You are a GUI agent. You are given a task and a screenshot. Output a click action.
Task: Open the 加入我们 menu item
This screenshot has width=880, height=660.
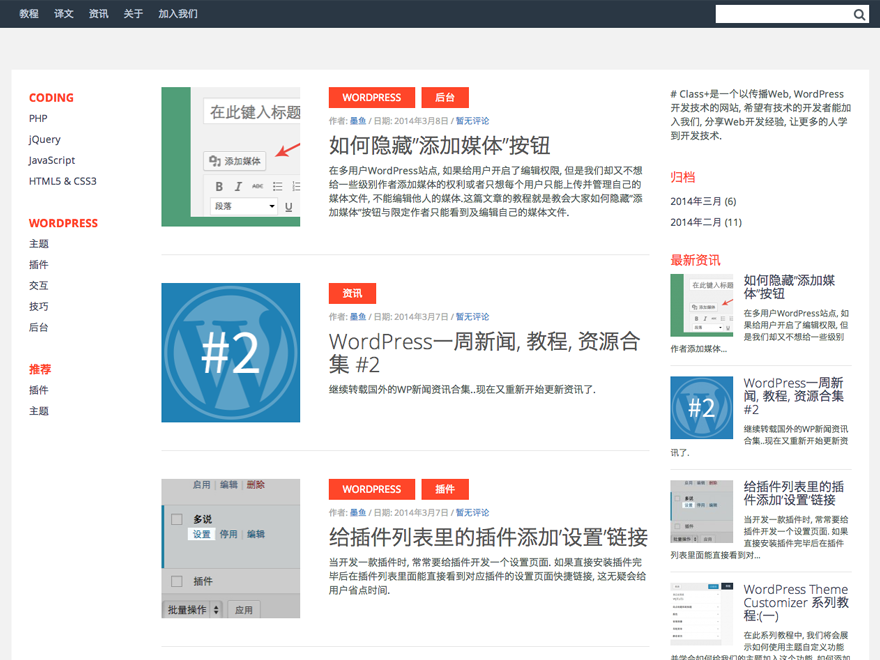coord(178,13)
